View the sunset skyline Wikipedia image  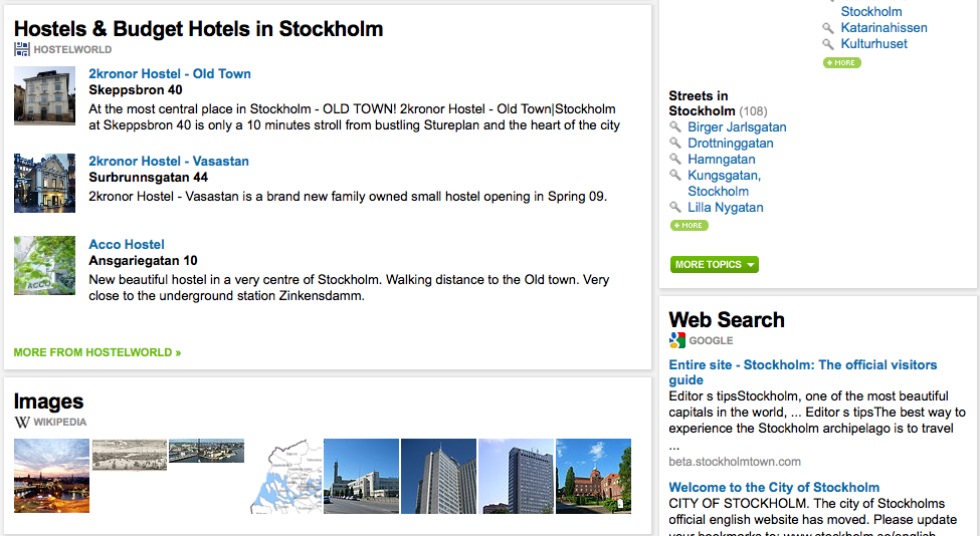click(x=51, y=476)
